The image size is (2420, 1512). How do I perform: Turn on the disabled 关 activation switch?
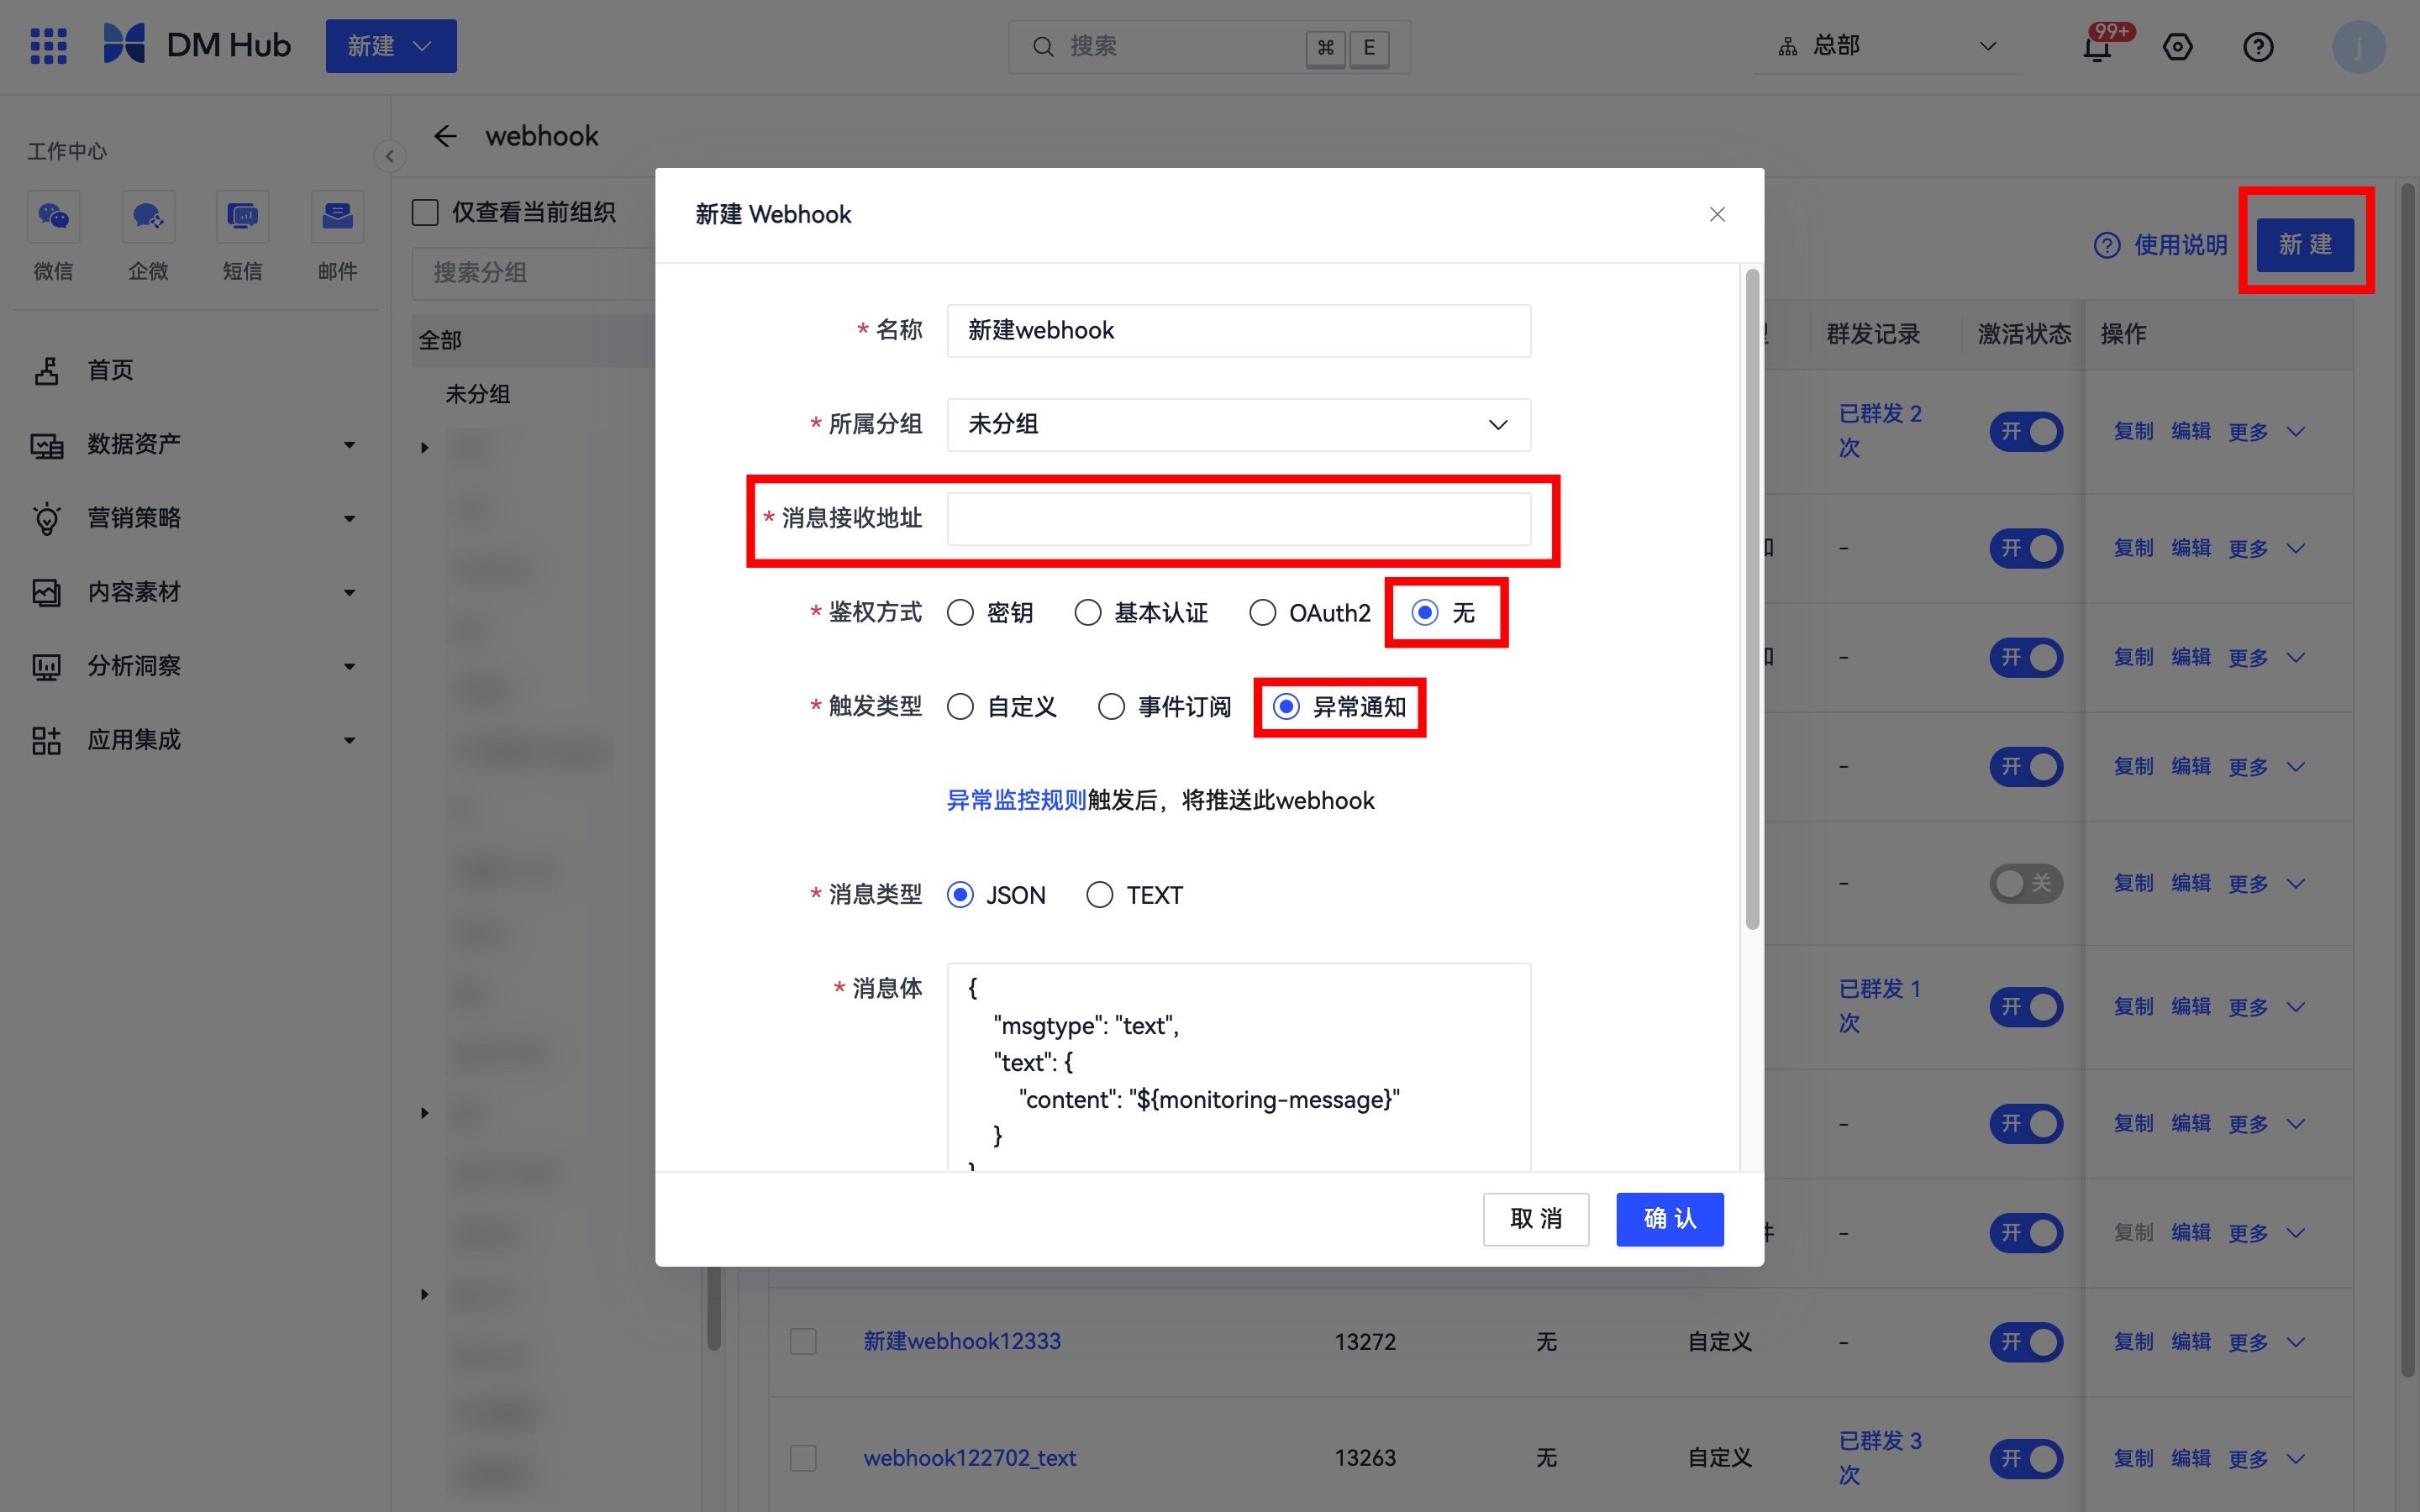[x=2026, y=884]
